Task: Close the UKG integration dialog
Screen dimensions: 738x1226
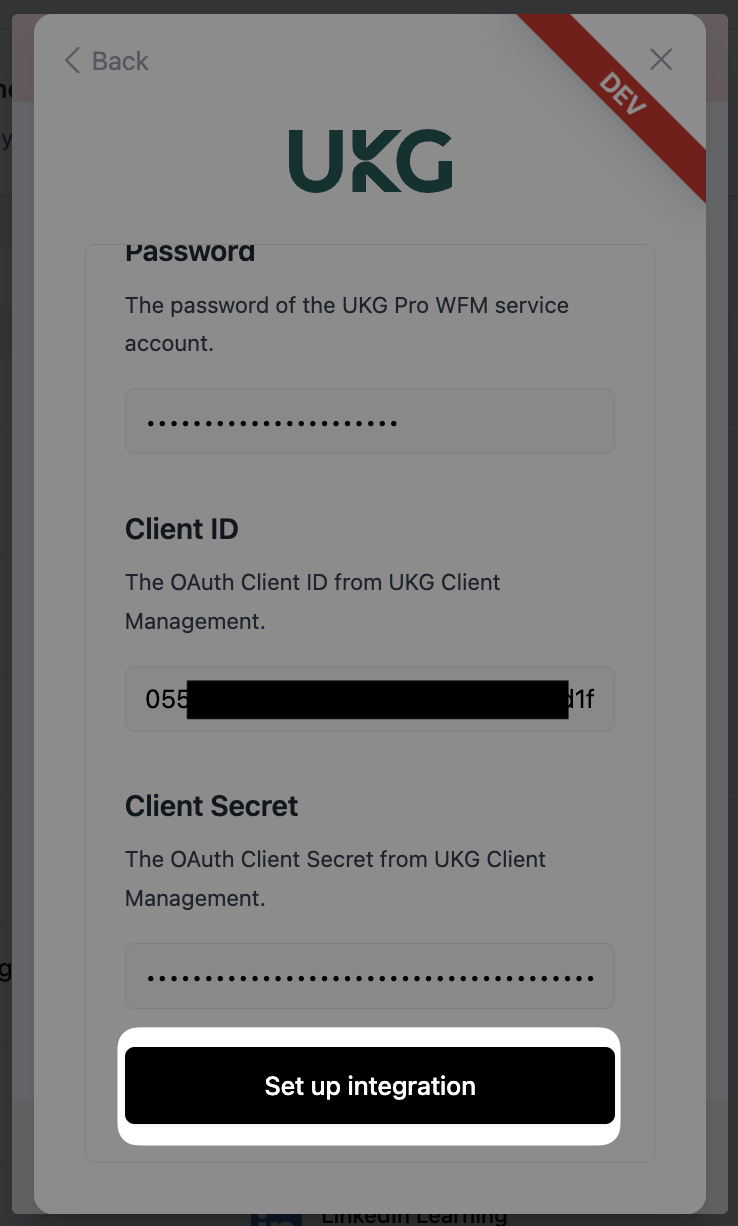Action: [661, 60]
